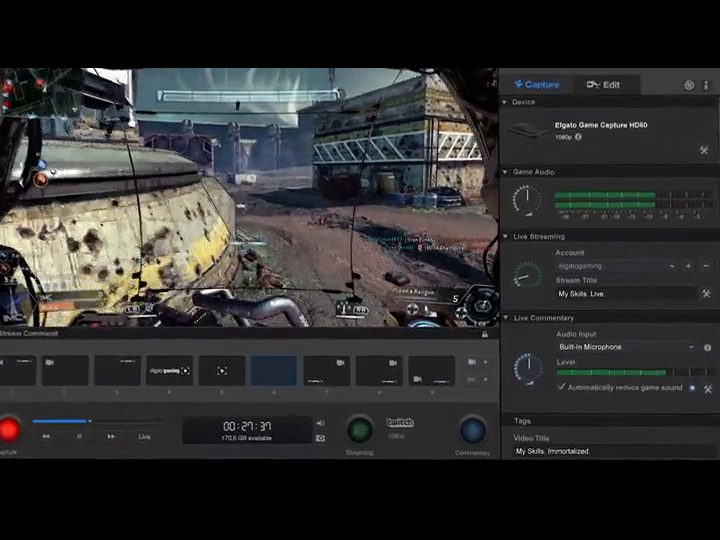Collapse the Live Streaming section
Image resolution: width=720 pixels, height=540 pixels.
pos(505,236)
